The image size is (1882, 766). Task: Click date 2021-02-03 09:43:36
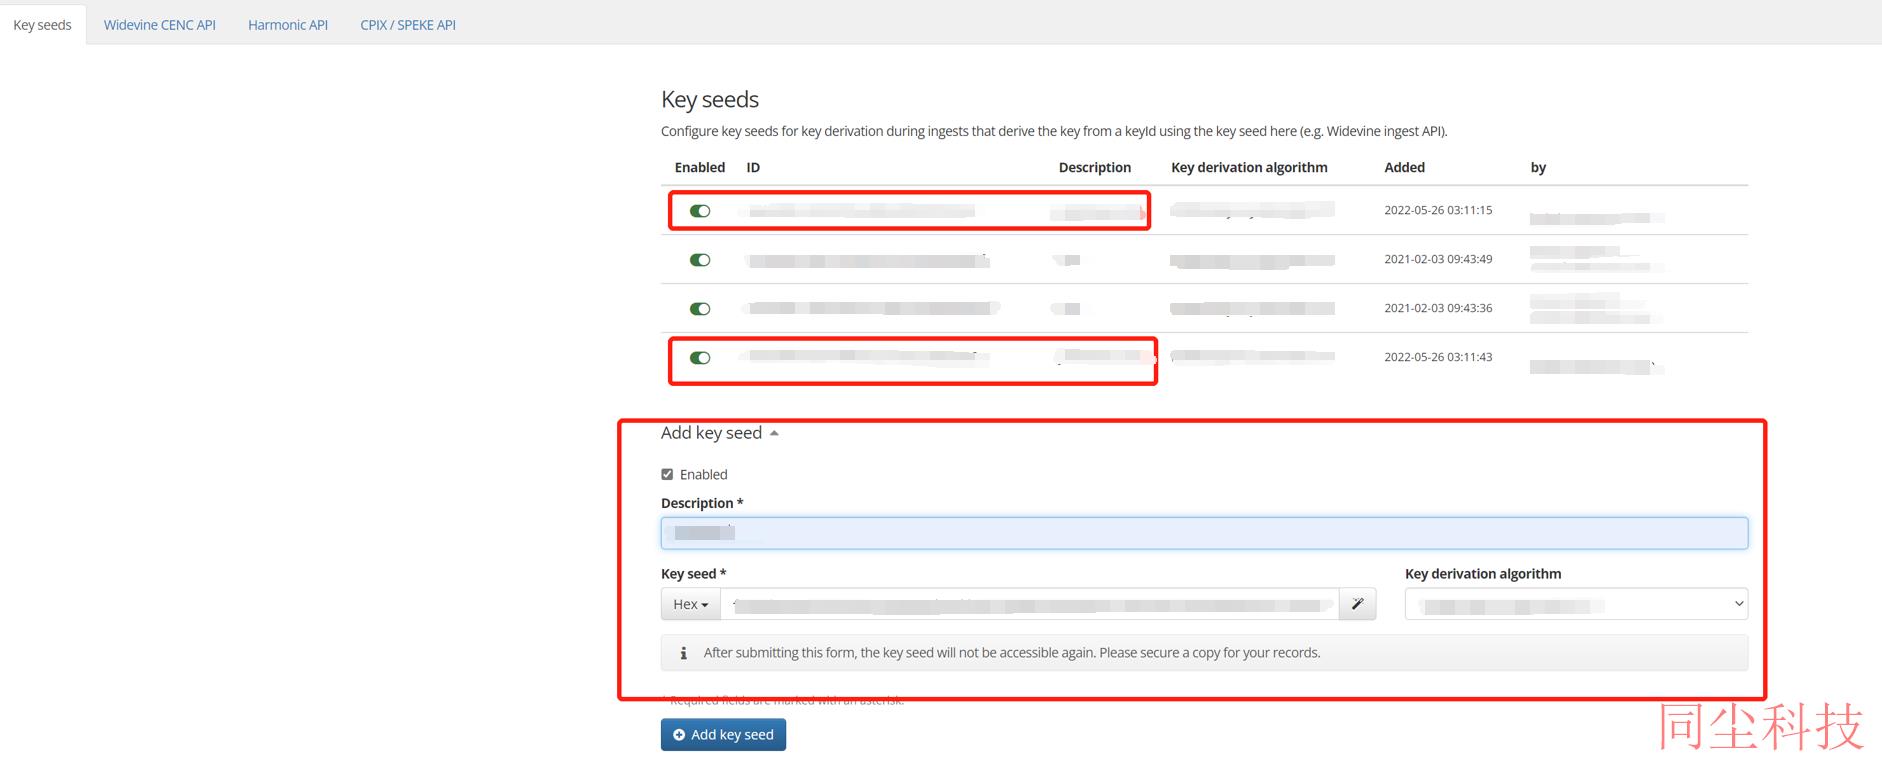pos(1438,308)
